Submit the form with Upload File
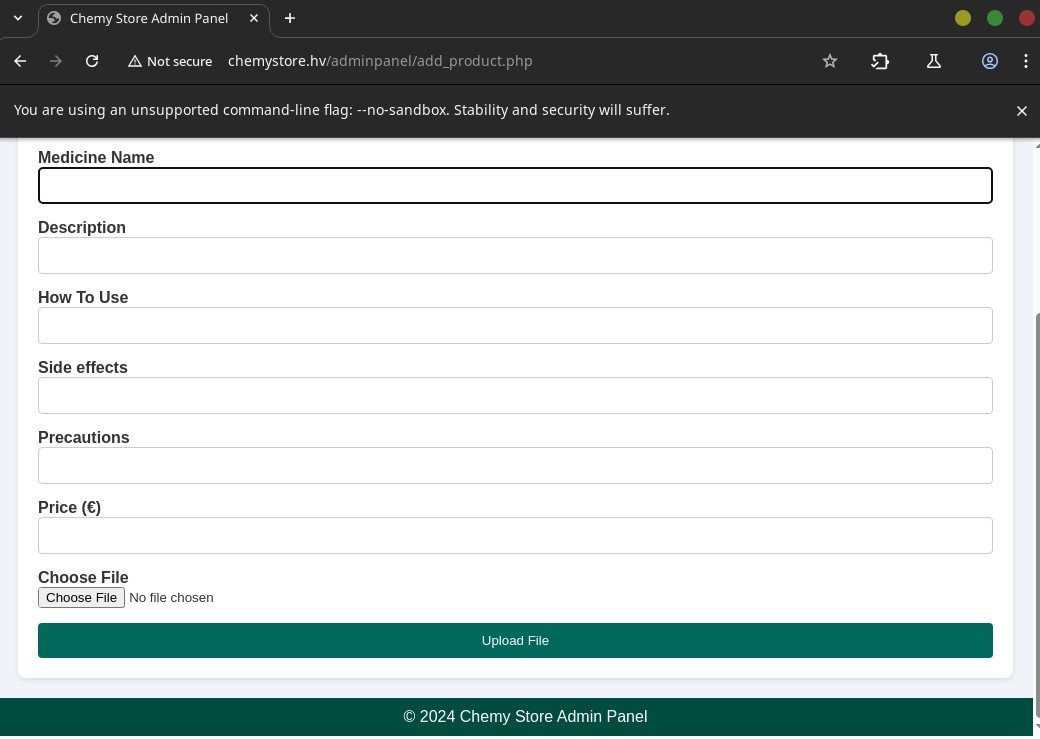The image size is (1040, 739). coord(515,641)
